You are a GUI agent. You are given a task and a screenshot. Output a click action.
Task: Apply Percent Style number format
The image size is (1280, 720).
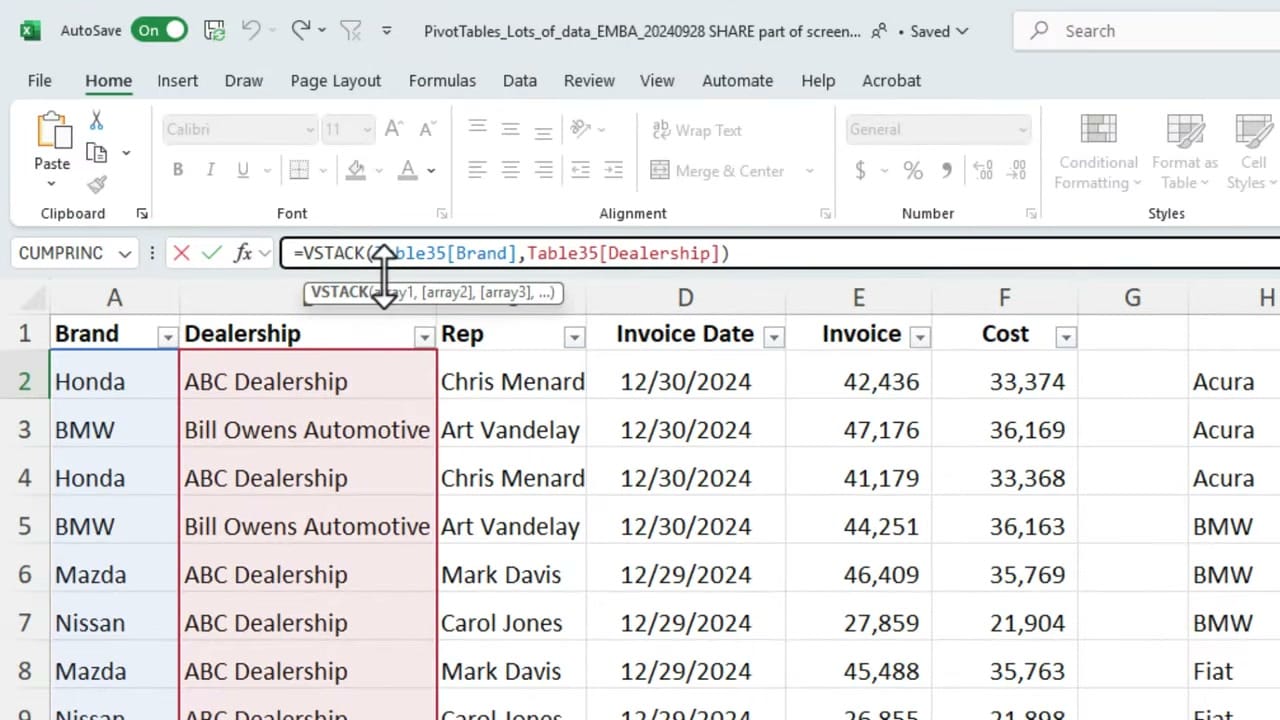[912, 169]
